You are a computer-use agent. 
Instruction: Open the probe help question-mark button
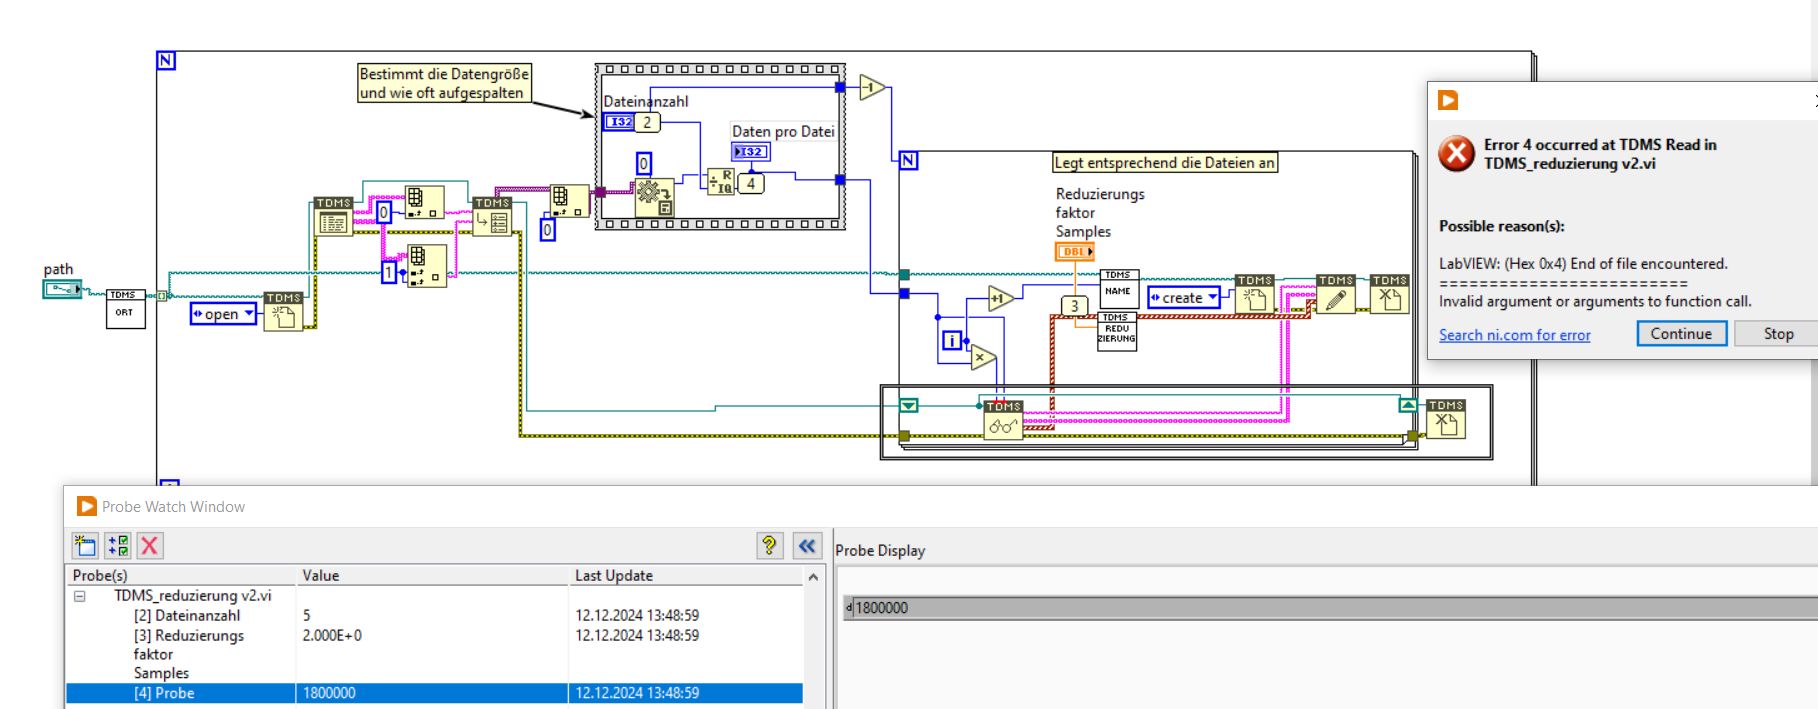[769, 545]
